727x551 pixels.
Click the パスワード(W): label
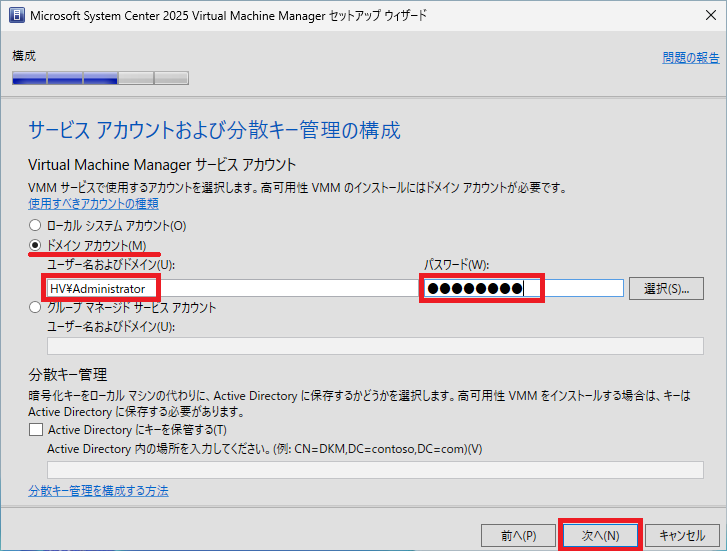point(457,265)
